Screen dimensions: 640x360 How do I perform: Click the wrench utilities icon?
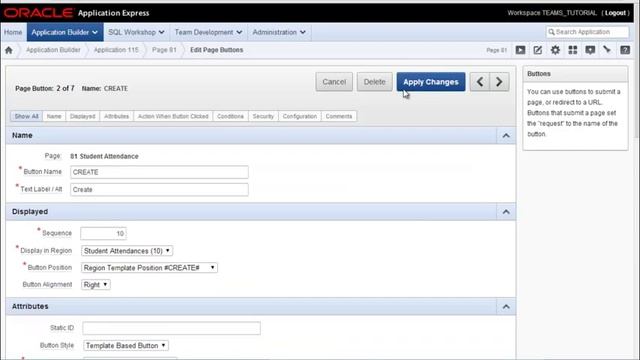click(607, 50)
